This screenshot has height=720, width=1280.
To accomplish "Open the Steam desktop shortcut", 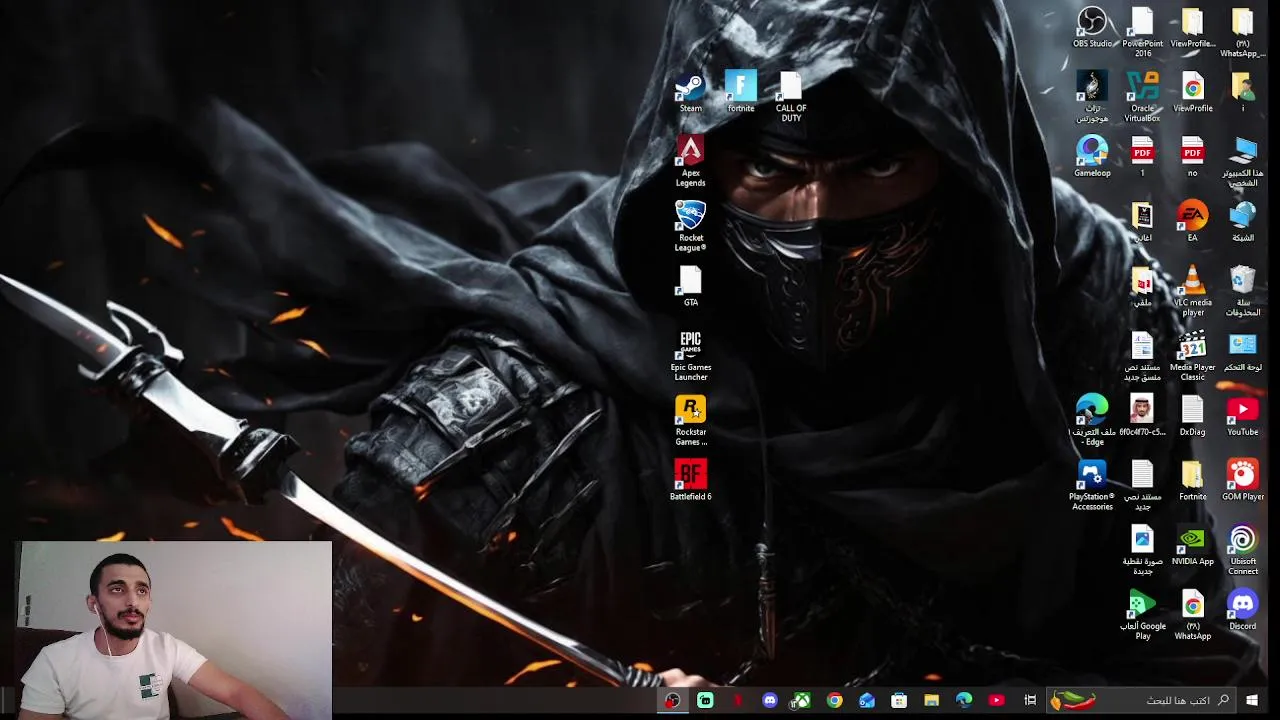I will click(x=690, y=93).
